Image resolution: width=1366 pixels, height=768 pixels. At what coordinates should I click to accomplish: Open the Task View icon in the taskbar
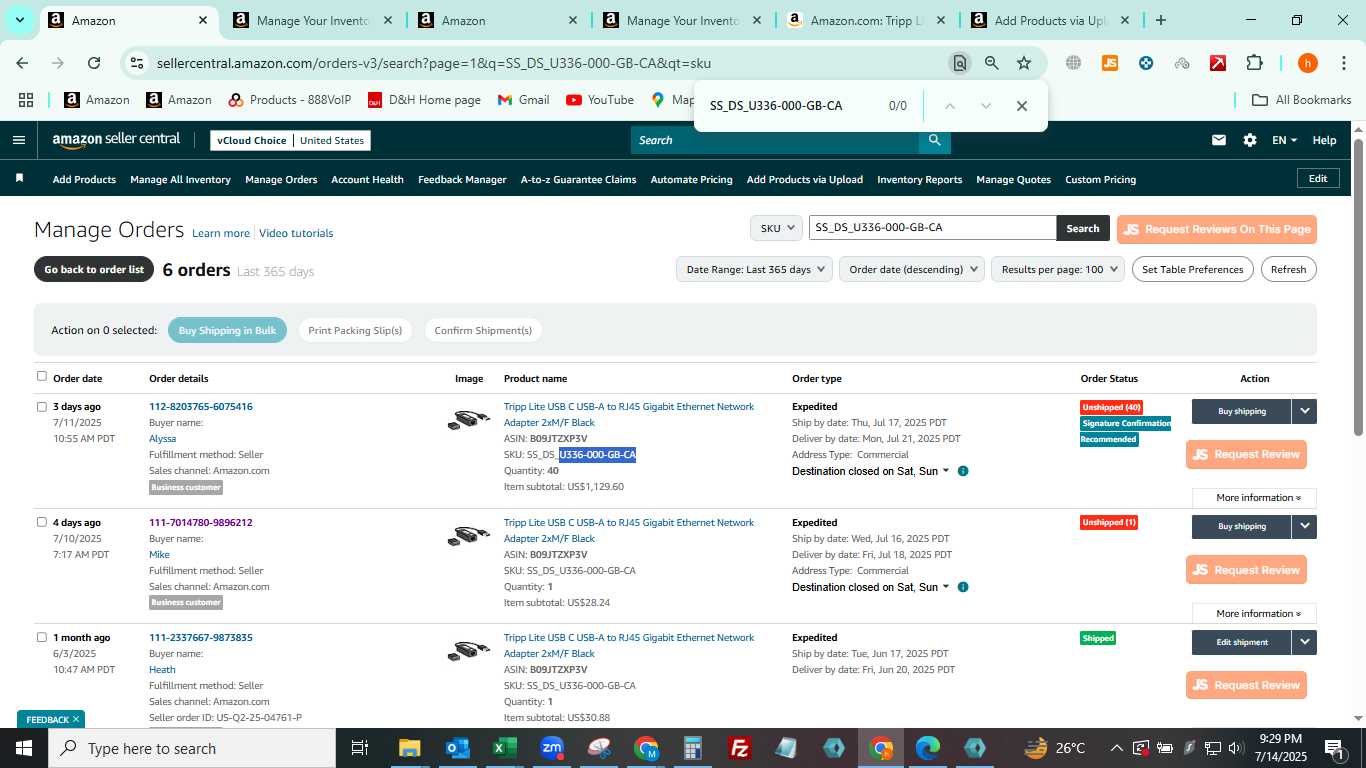[x=360, y=748]
